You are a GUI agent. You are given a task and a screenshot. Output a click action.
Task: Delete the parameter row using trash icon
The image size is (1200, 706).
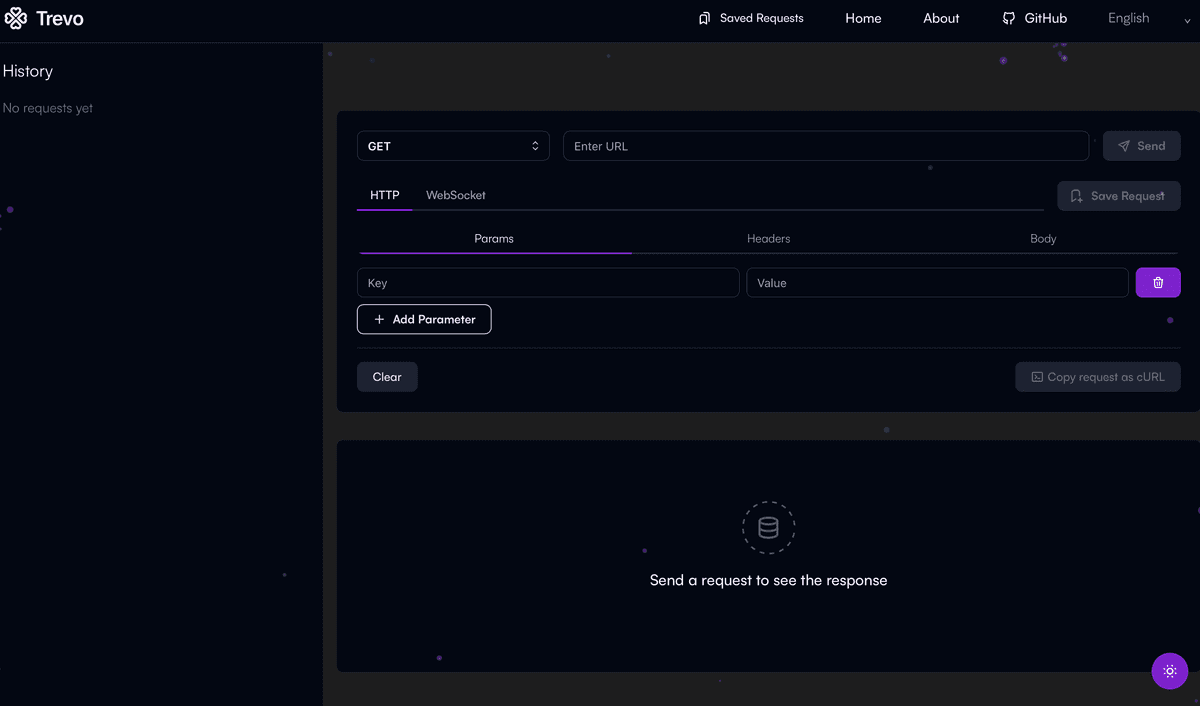click(x=1158, y=282)
